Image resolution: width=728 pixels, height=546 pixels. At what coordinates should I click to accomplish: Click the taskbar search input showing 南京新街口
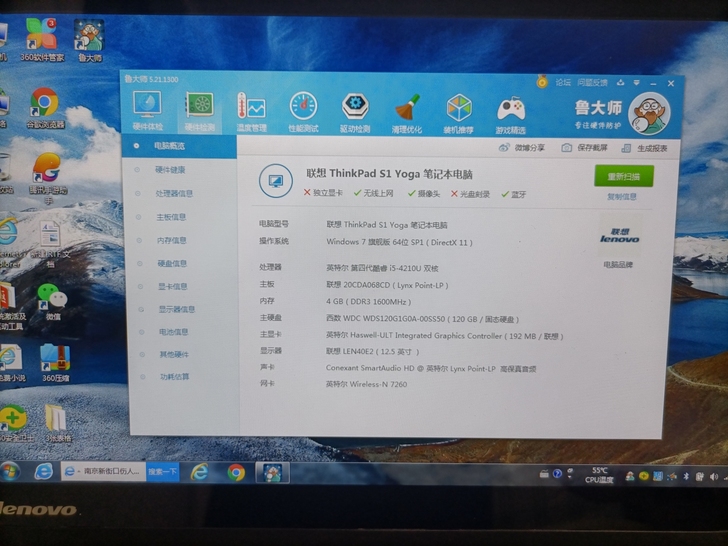click(104, 472)
